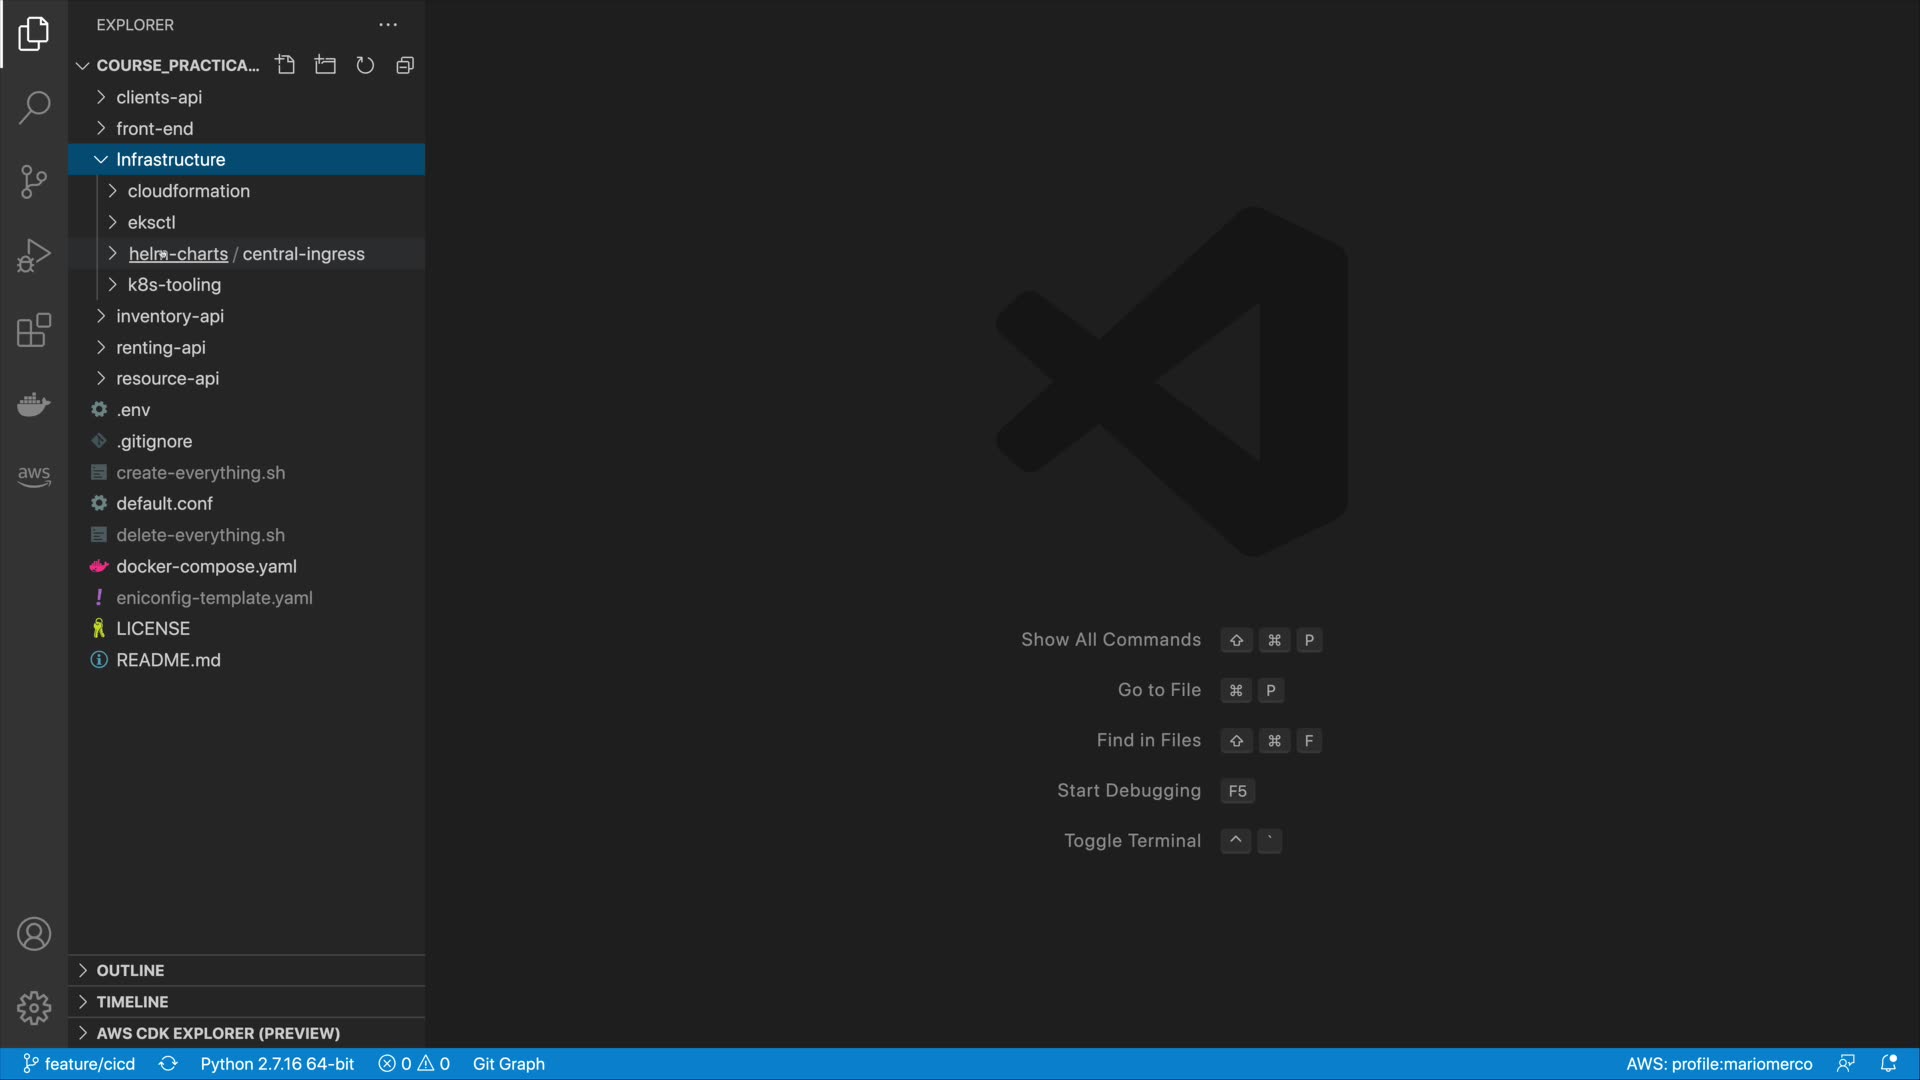Screen dimensions: 1920x1080
Task: Open the Source Control view
Action: coord(34,182)
